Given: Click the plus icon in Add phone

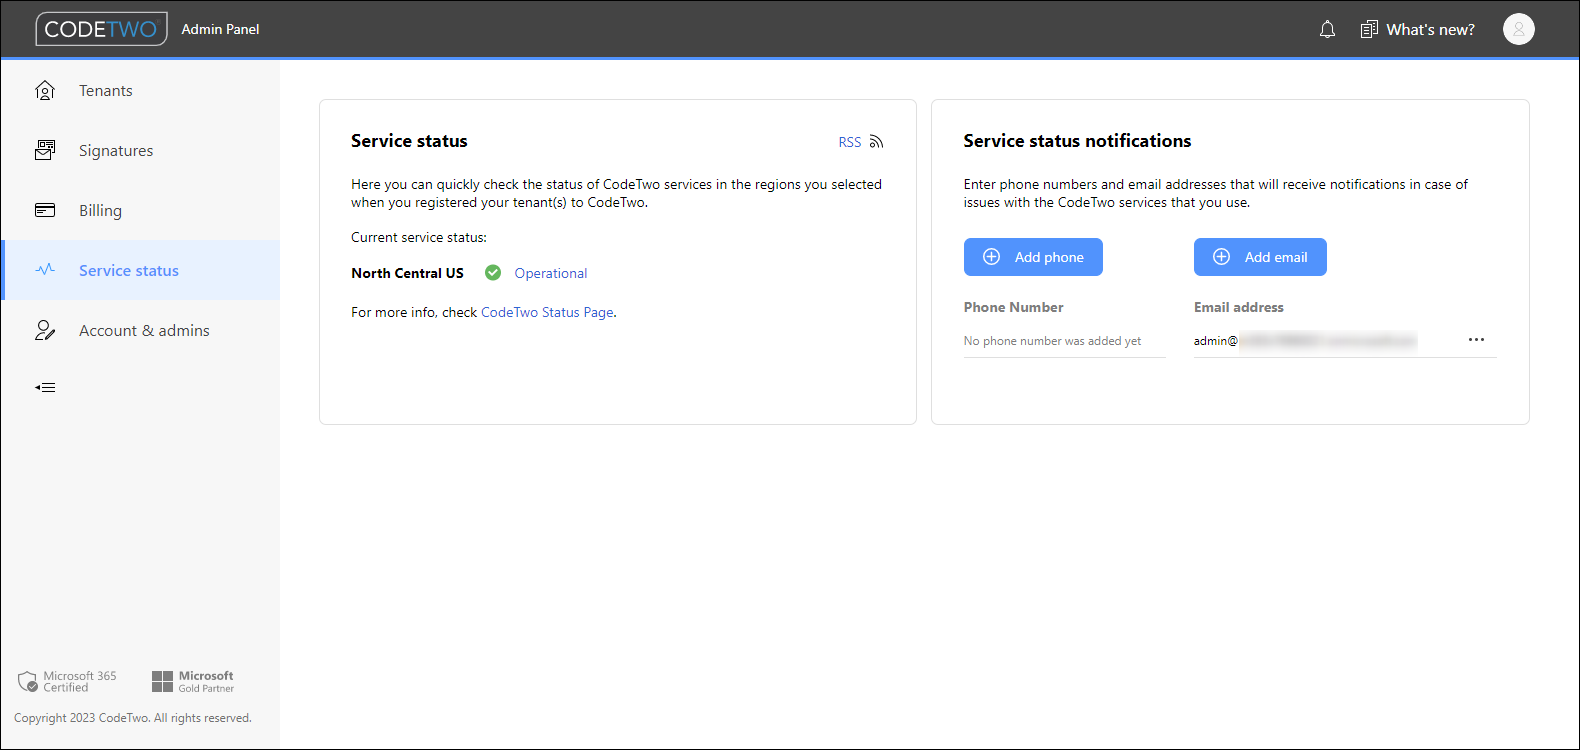Looking at the screenshot, I should click(991, 257).
